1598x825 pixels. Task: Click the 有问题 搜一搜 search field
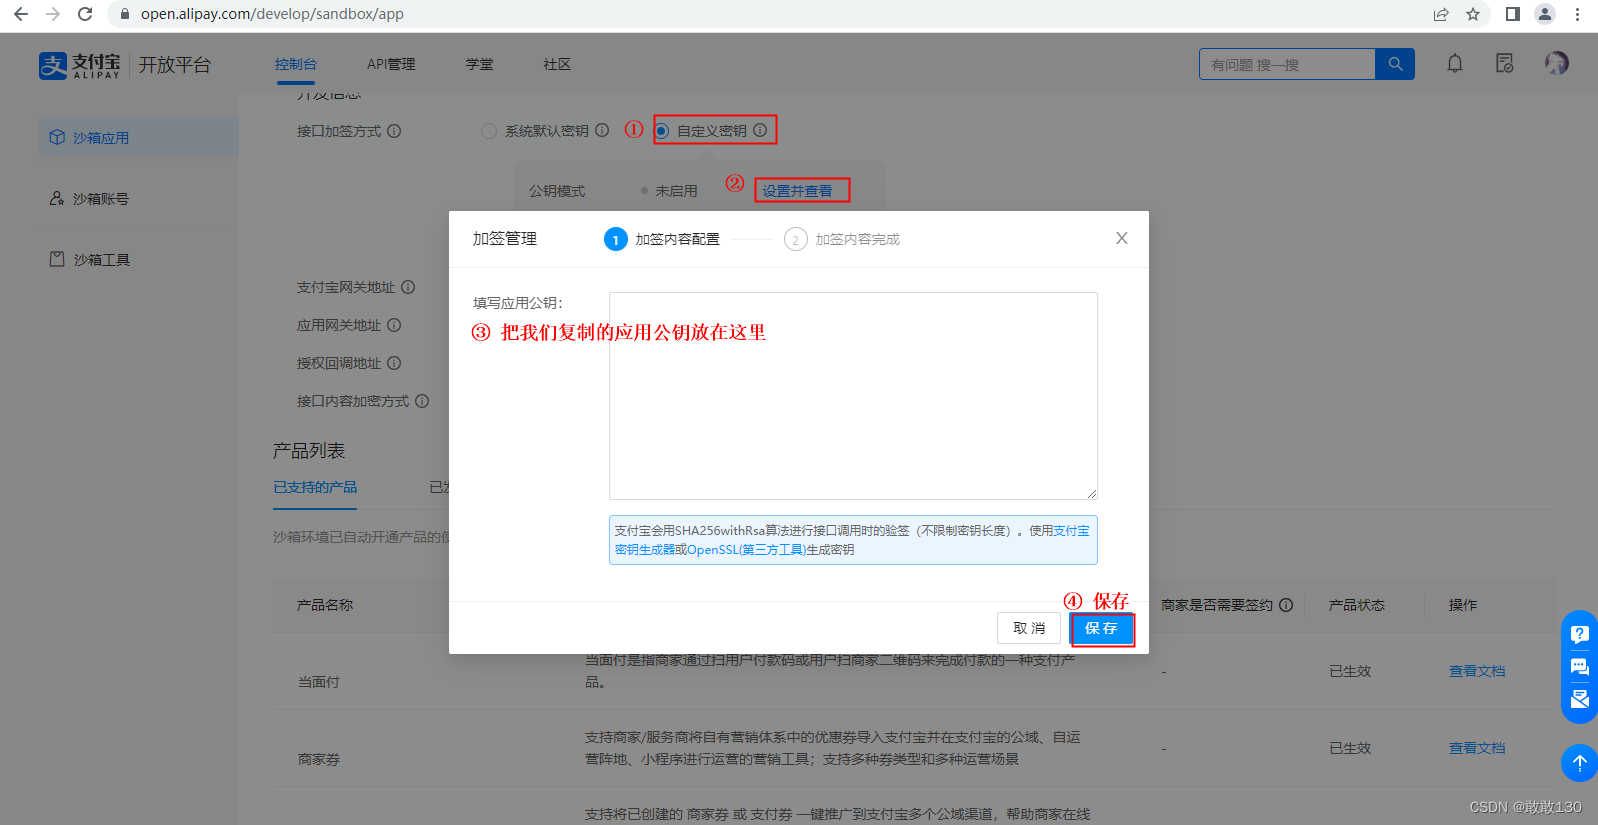coord(1287,64)
